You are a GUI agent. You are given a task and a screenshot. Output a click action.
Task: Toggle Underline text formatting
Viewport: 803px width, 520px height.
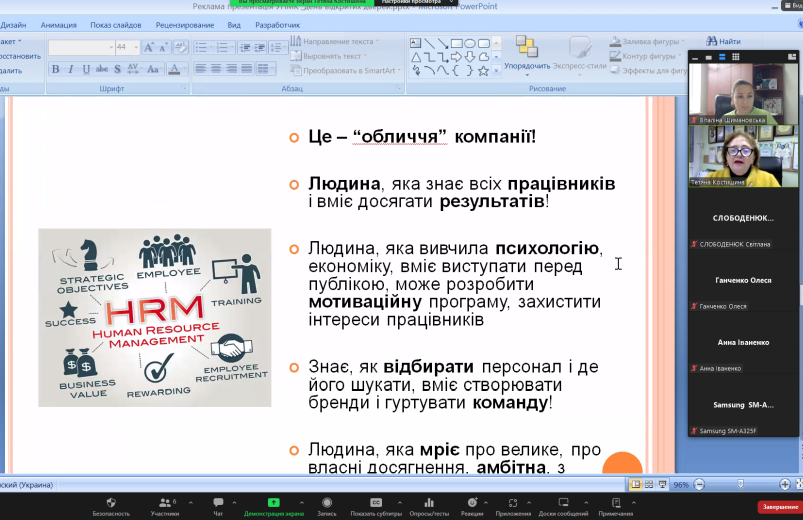86,69
